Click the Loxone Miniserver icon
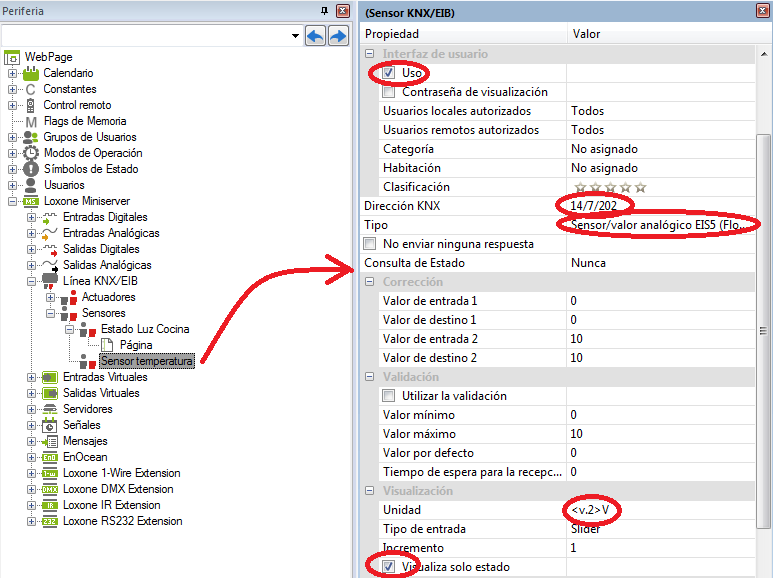 pyautogui.click(x=30, y=201)
